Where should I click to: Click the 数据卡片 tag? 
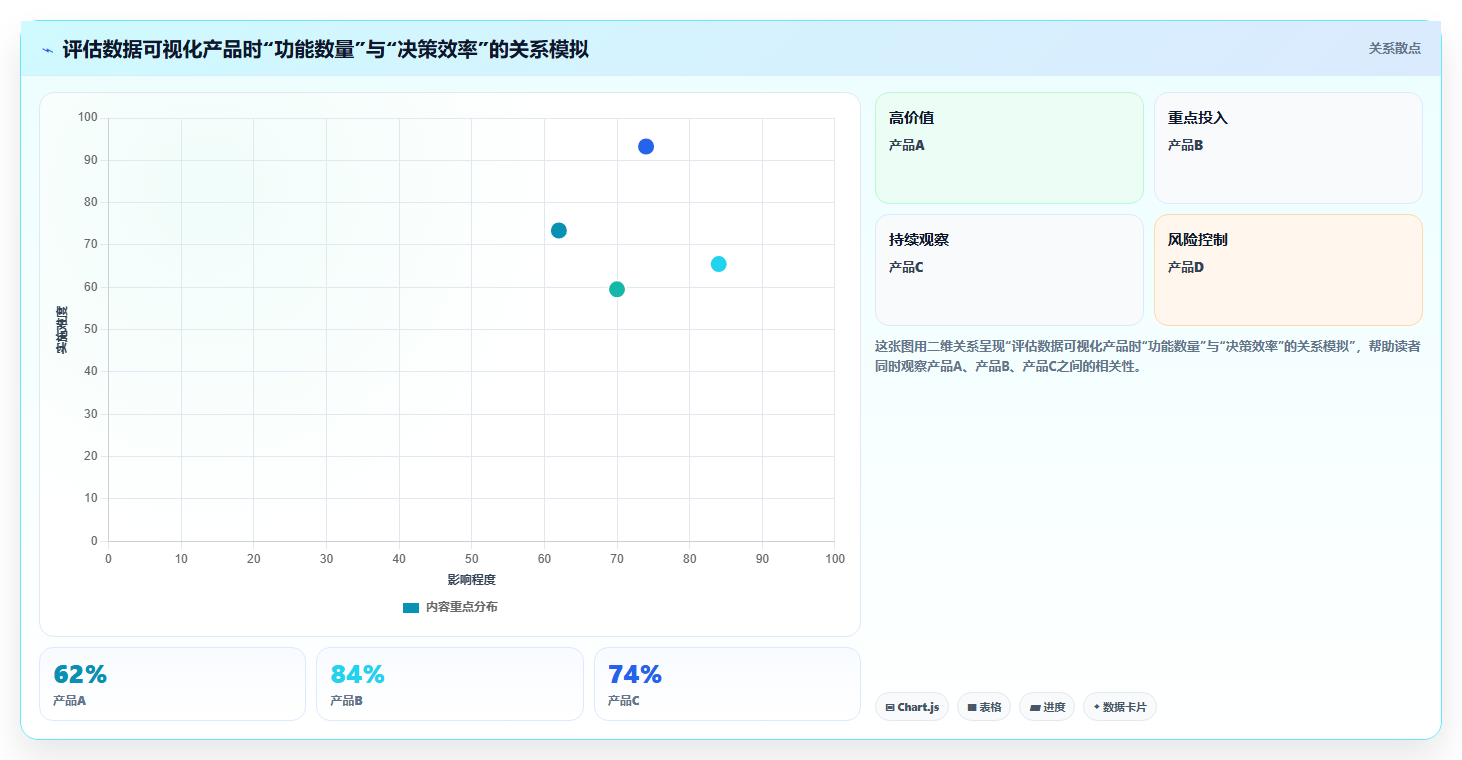[x=1120, y=707]
